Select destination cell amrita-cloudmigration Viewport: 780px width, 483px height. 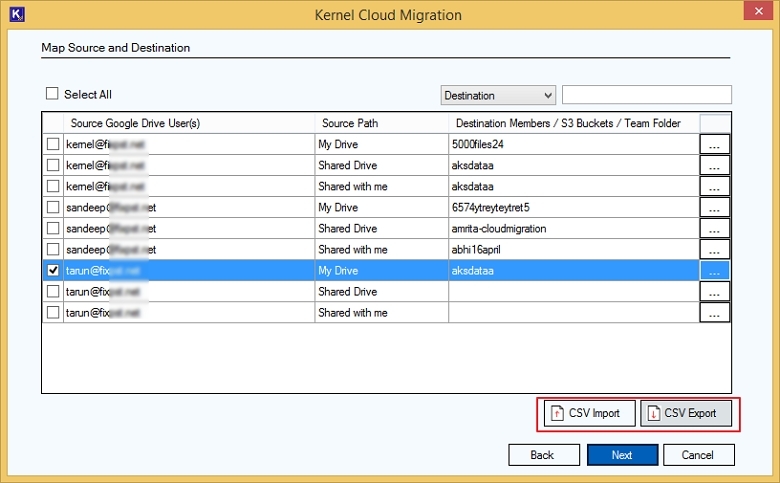(574, 228)
